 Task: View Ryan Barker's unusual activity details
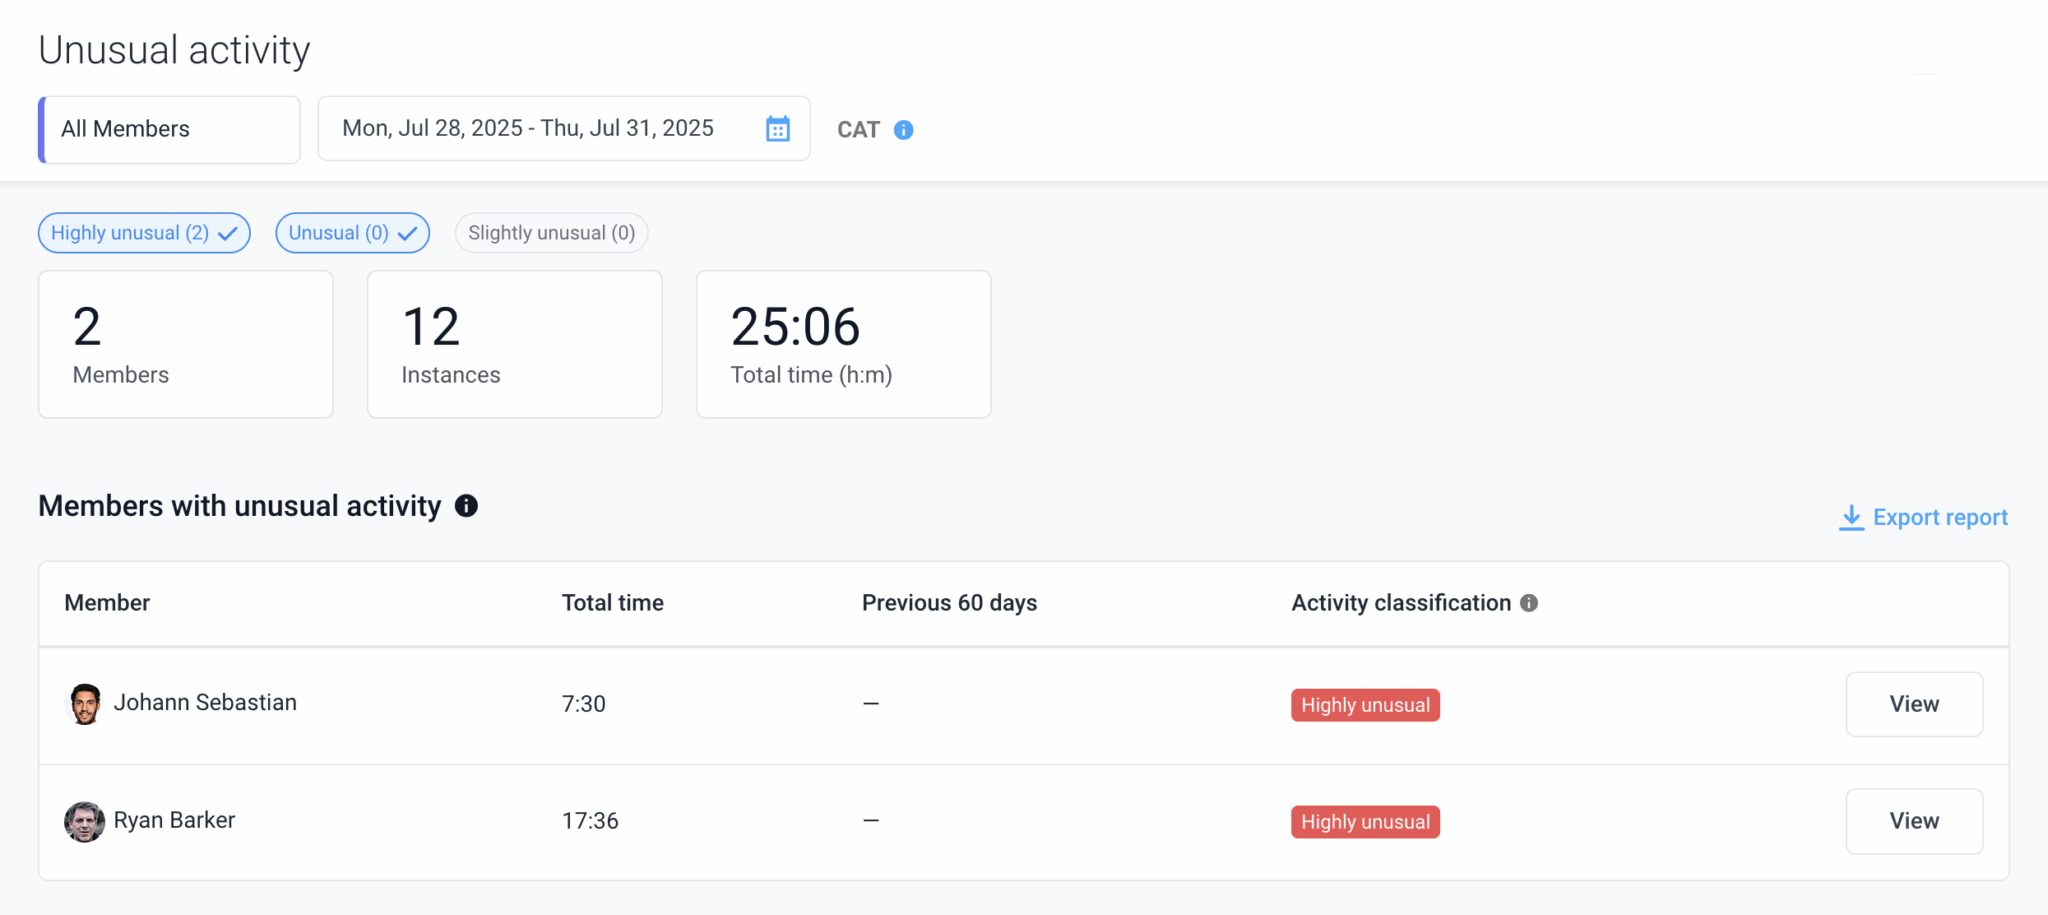pos(1913,821)
